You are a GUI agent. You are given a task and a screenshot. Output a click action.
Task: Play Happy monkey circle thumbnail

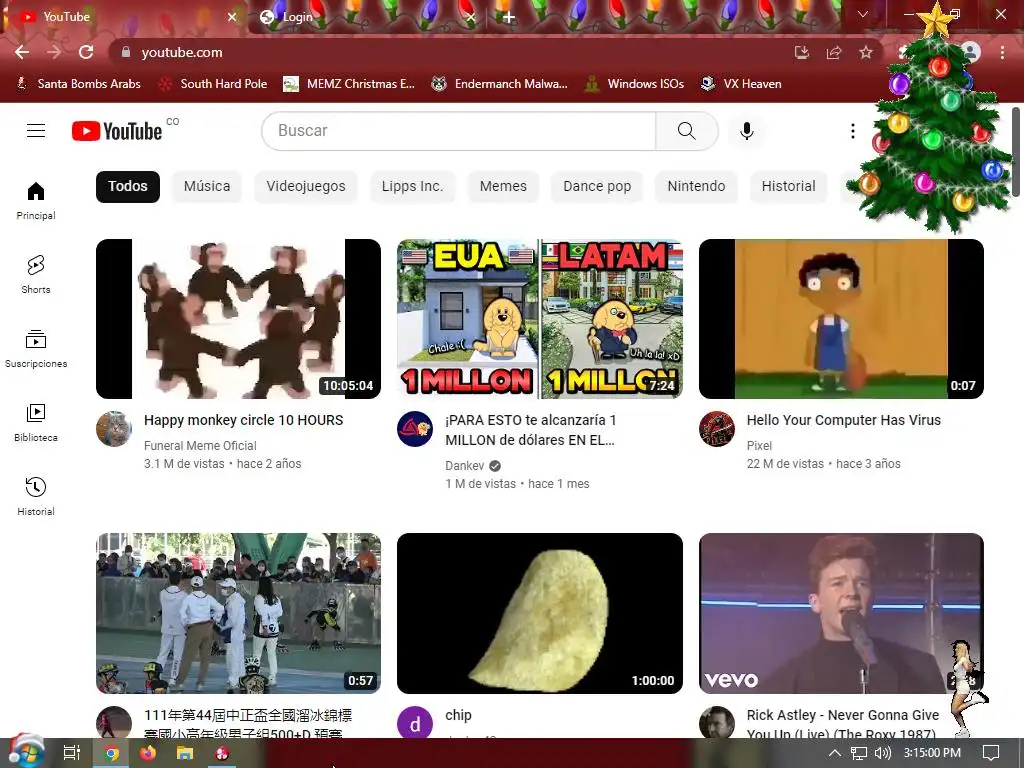click(238, 319)
